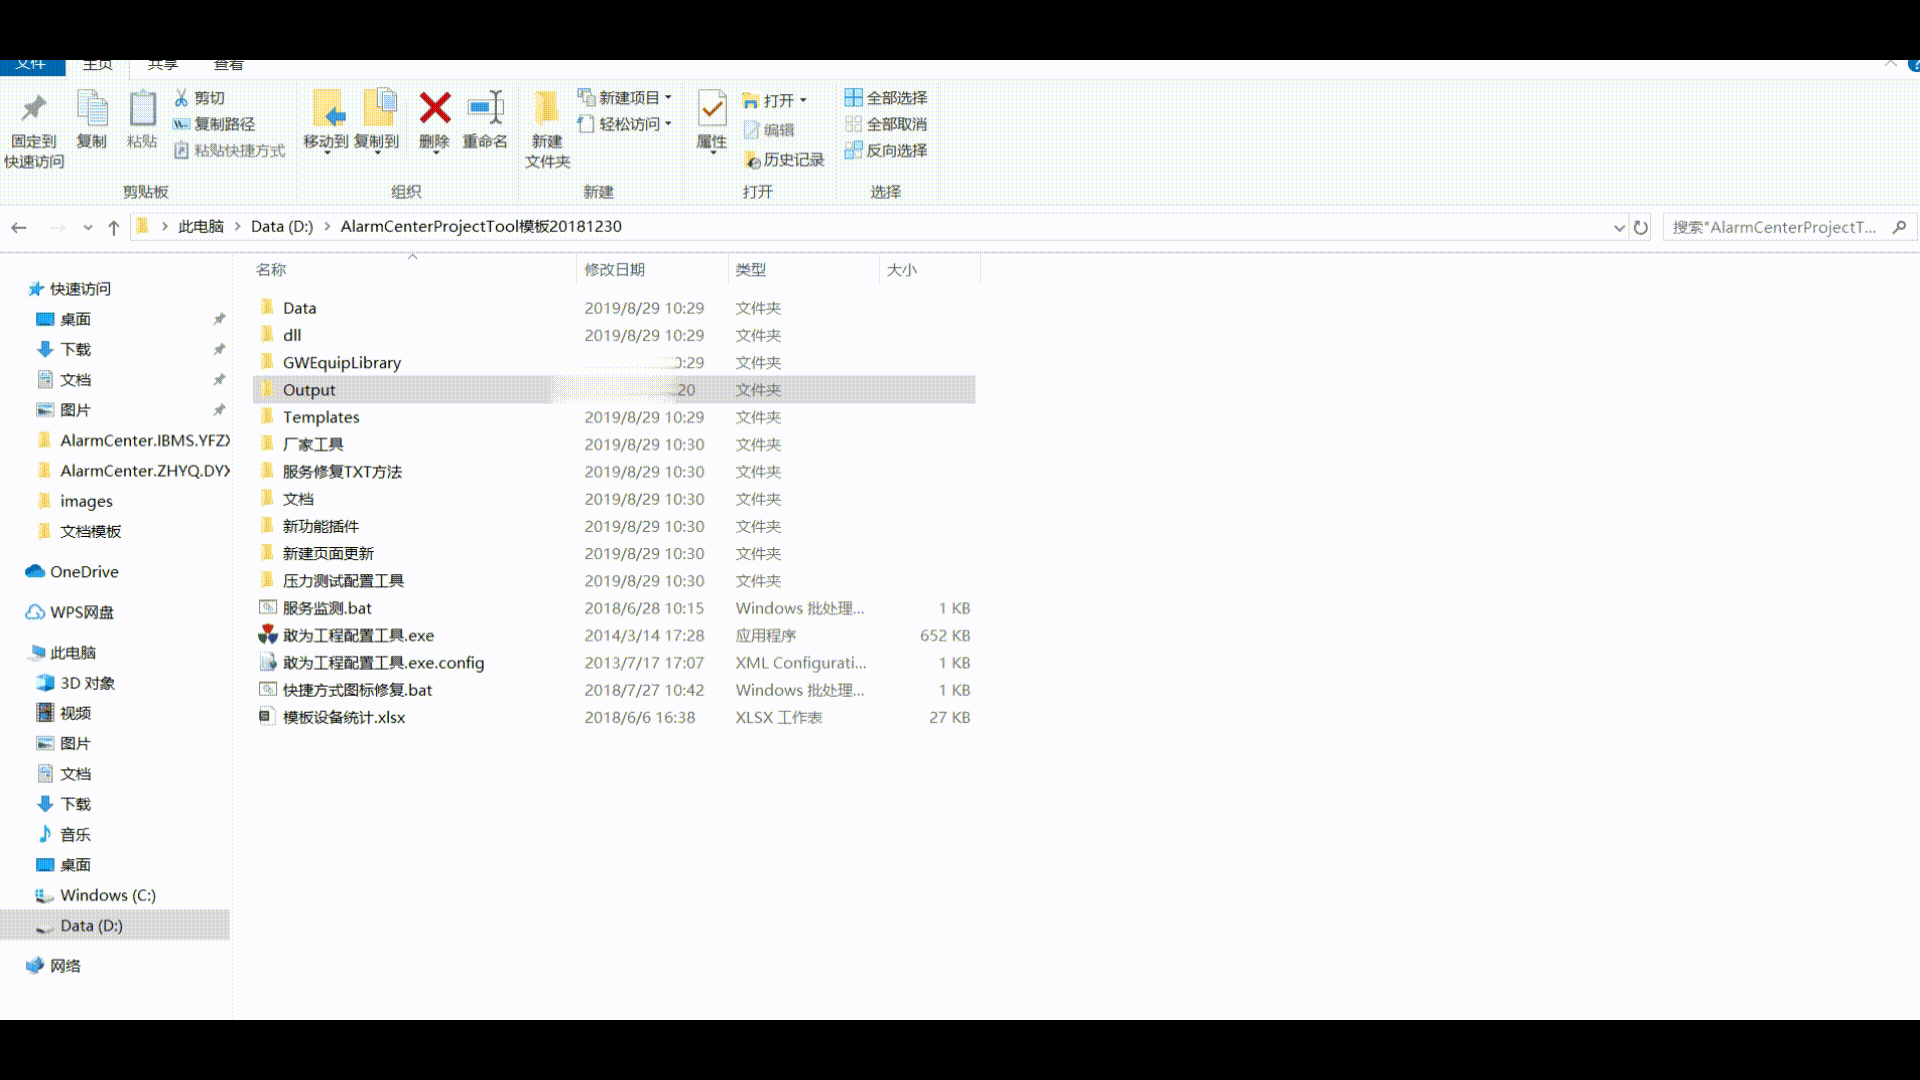Click the Invert Selection option
The image size is (1920, 1080).
[x=886, y=150]
